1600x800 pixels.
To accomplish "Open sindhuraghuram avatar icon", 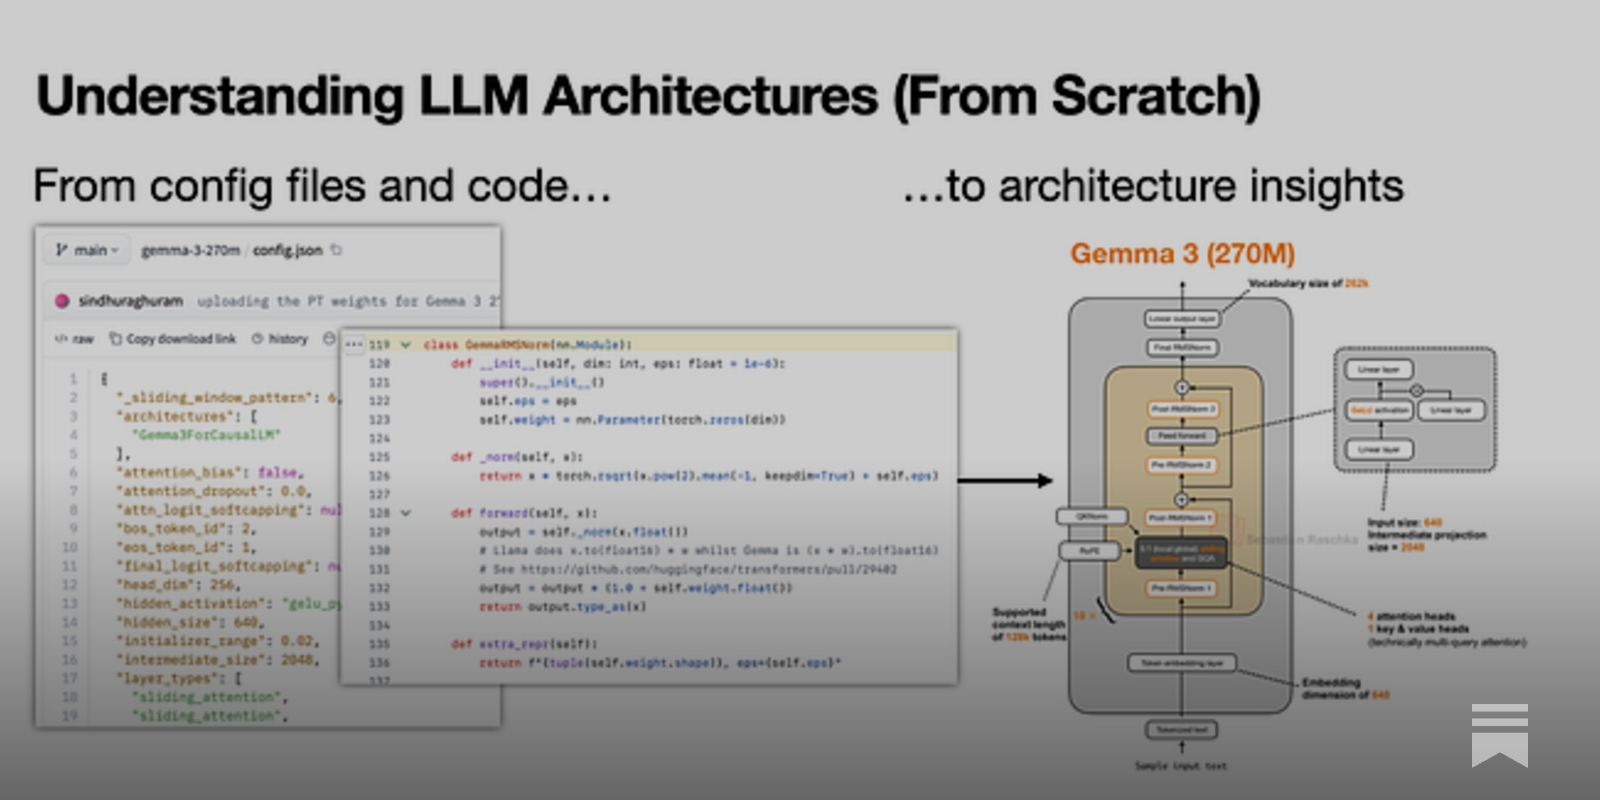I will pyautogui.click(x=62, y=300).
